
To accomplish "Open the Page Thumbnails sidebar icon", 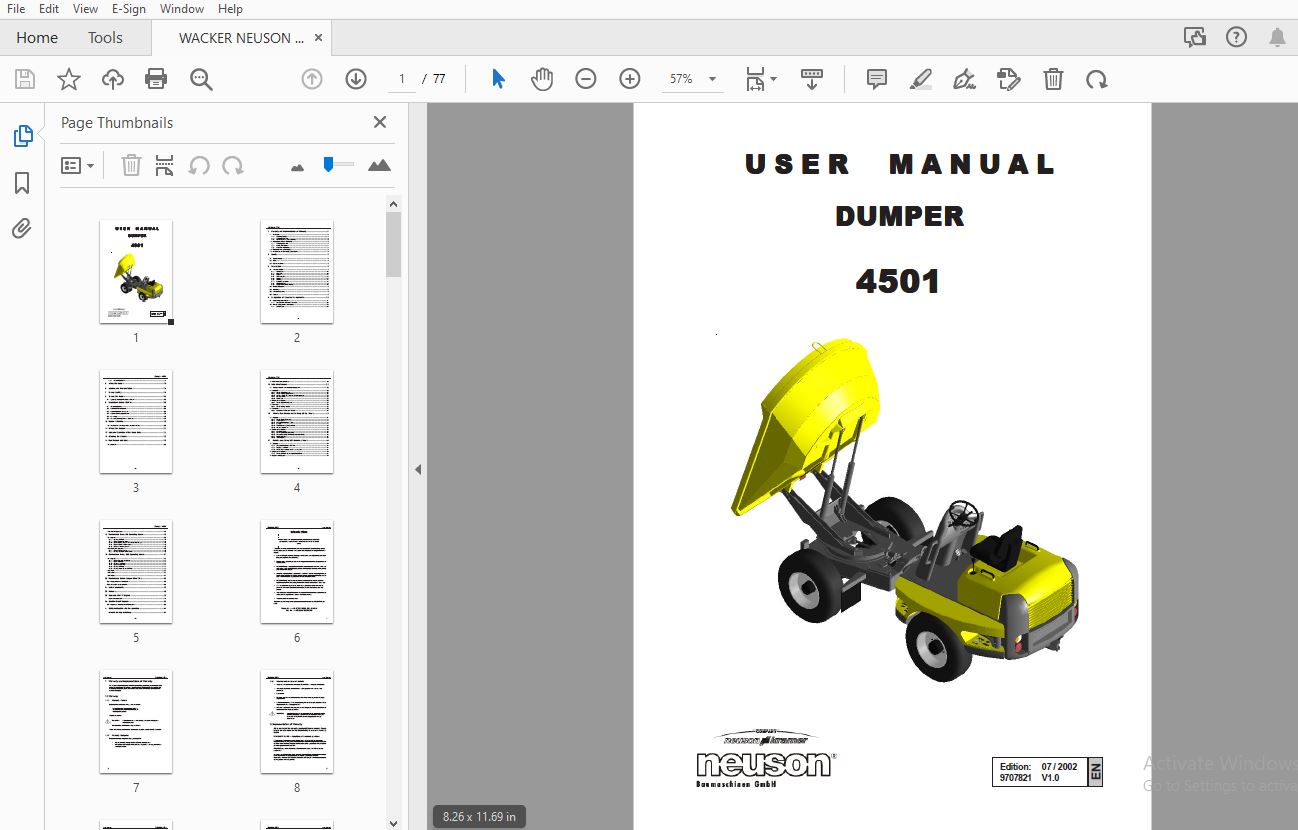I will 22,136.
